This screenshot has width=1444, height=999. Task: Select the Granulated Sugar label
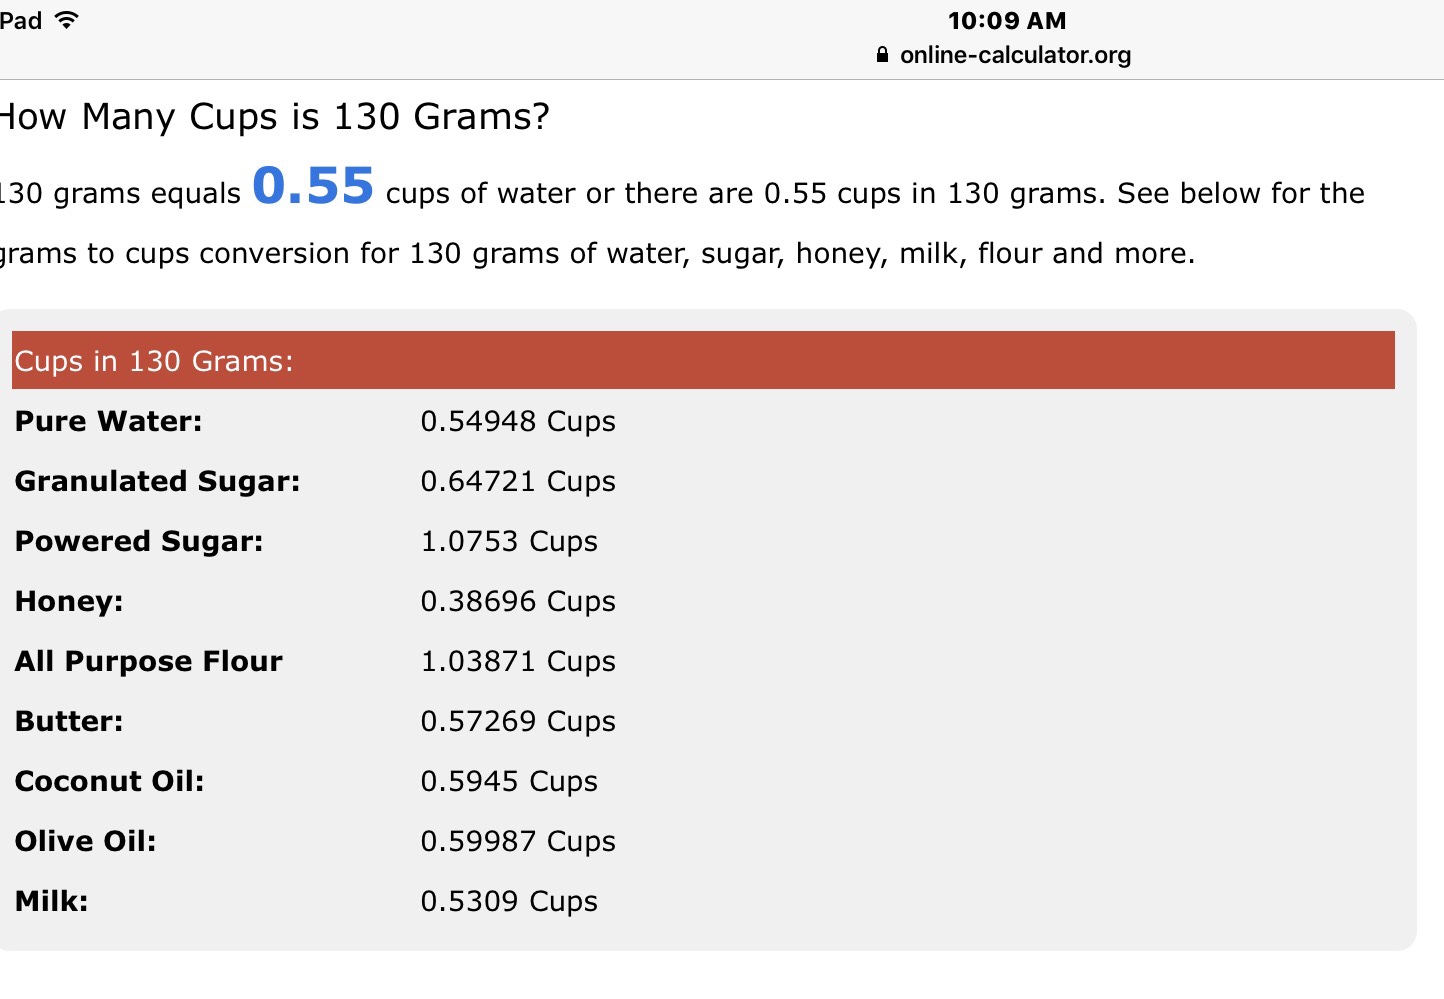(x=157, y=481)
